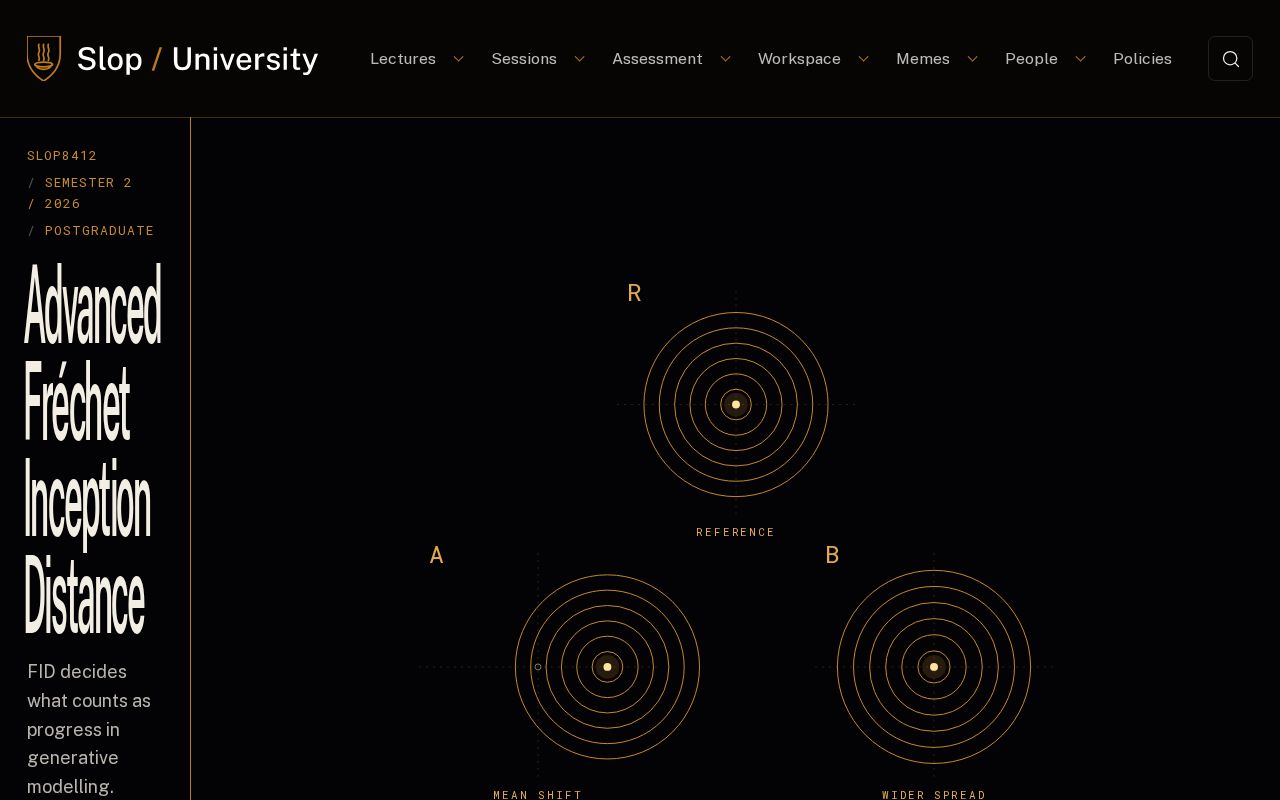Click the letter B diagram label
The width and height of the screenshot is (1280, 800).
[832, 555]
